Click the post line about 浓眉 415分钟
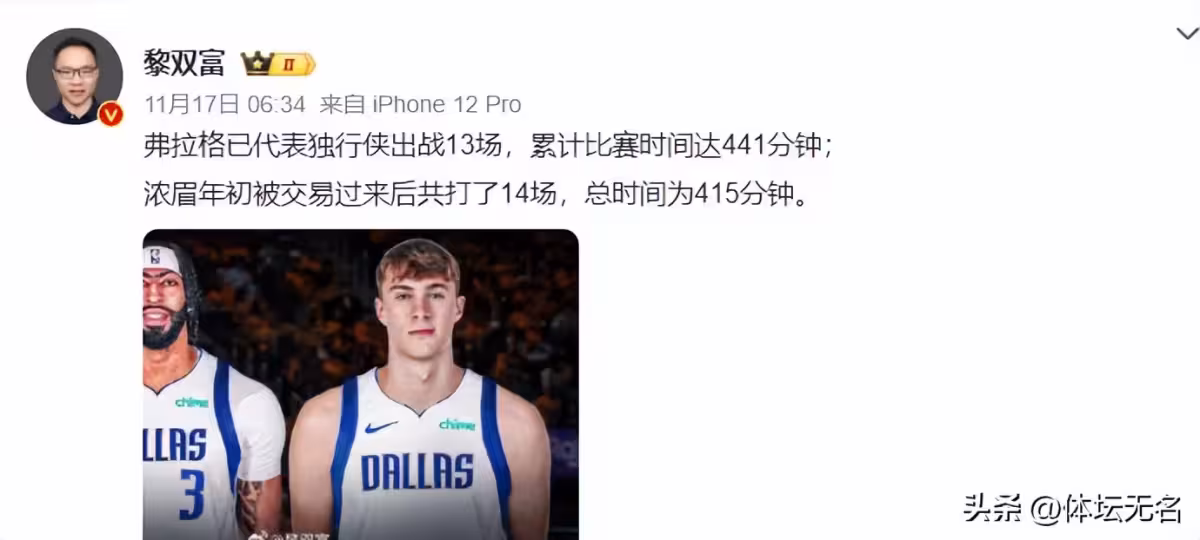Viewport: 1200px width, 540px height. 475,191
